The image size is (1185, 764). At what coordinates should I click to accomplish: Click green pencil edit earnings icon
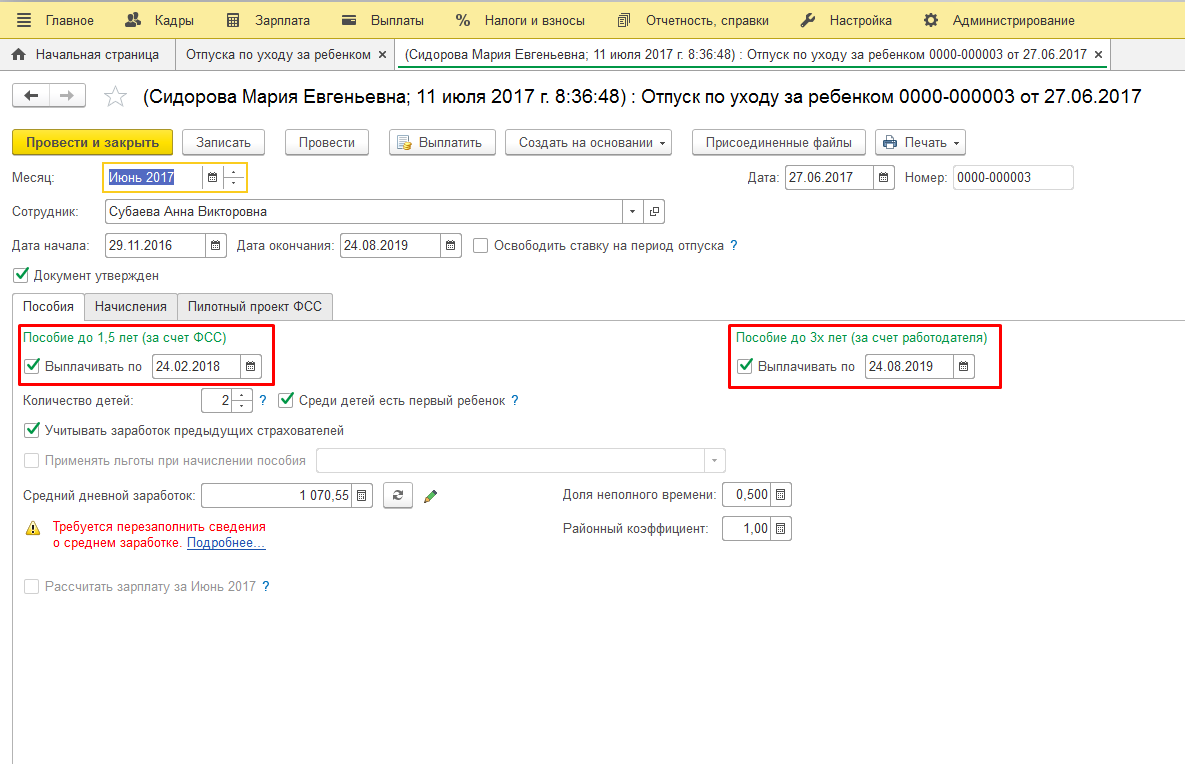point(431,495)
